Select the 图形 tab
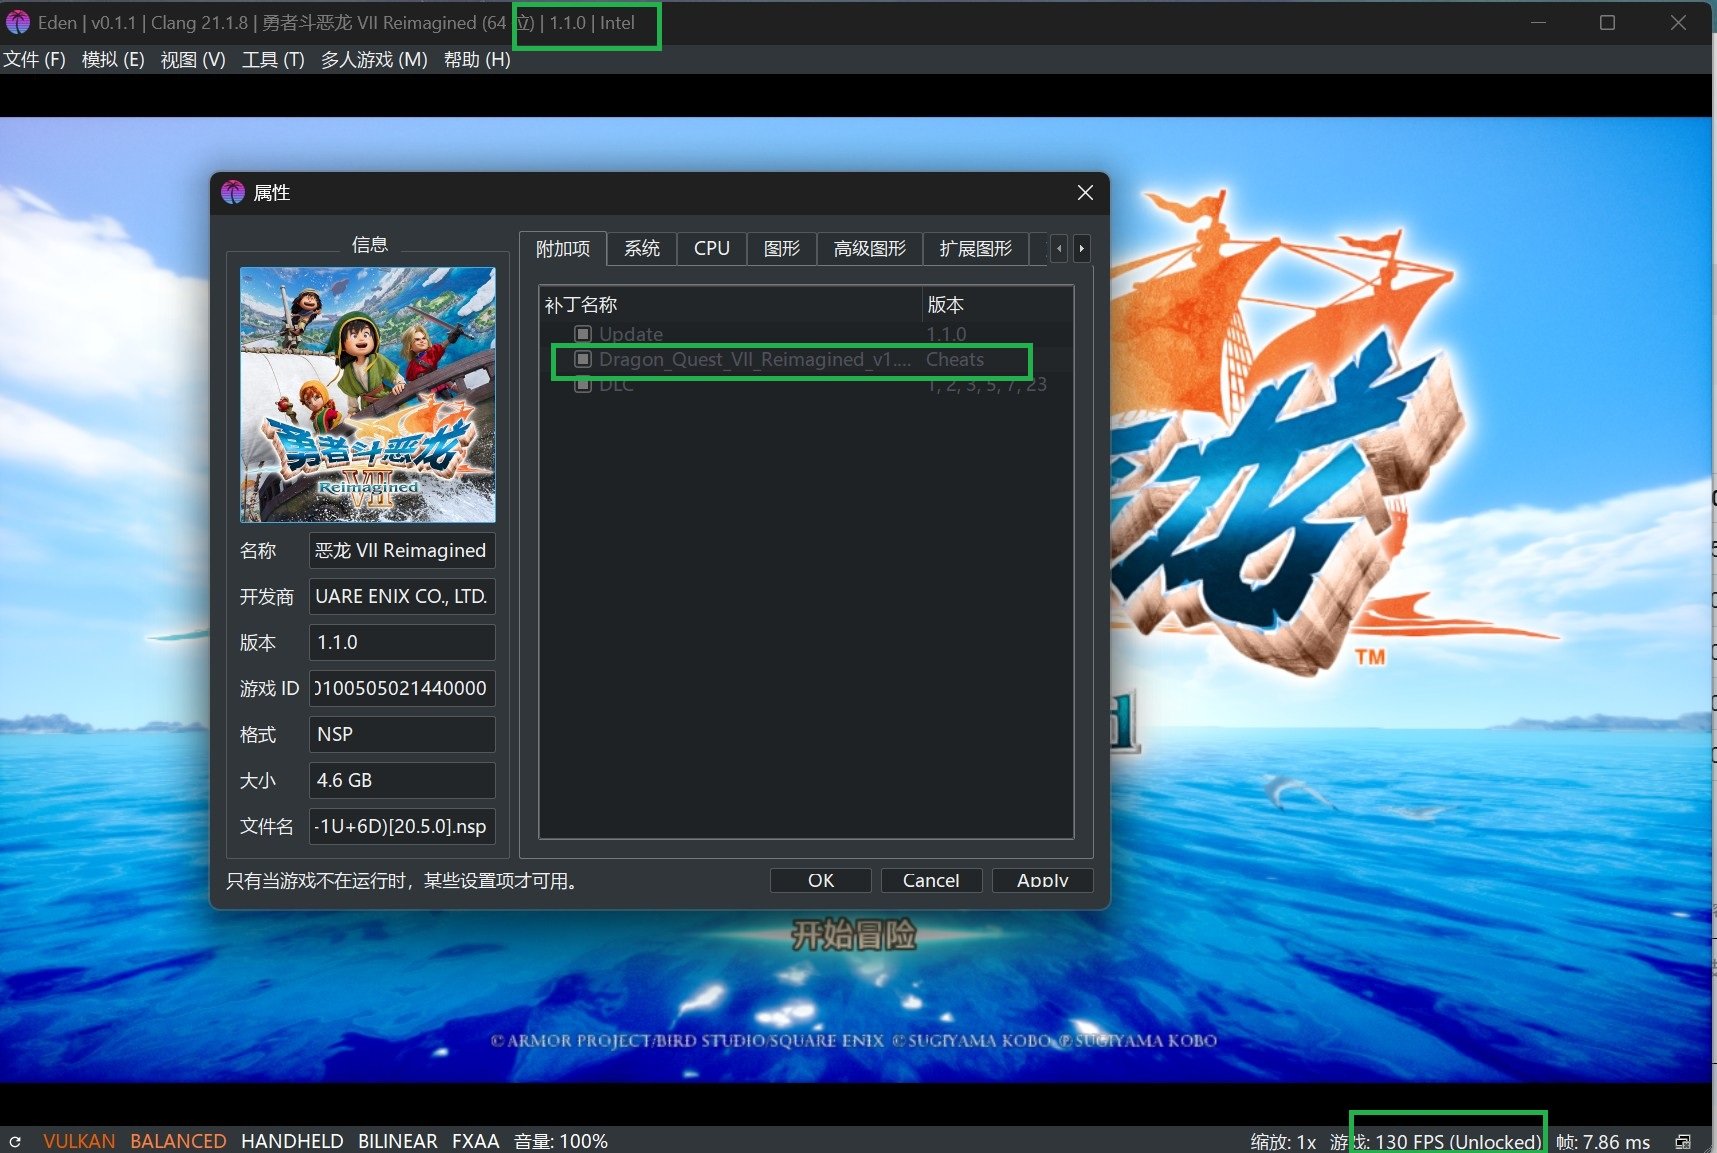 pos(782,248)
